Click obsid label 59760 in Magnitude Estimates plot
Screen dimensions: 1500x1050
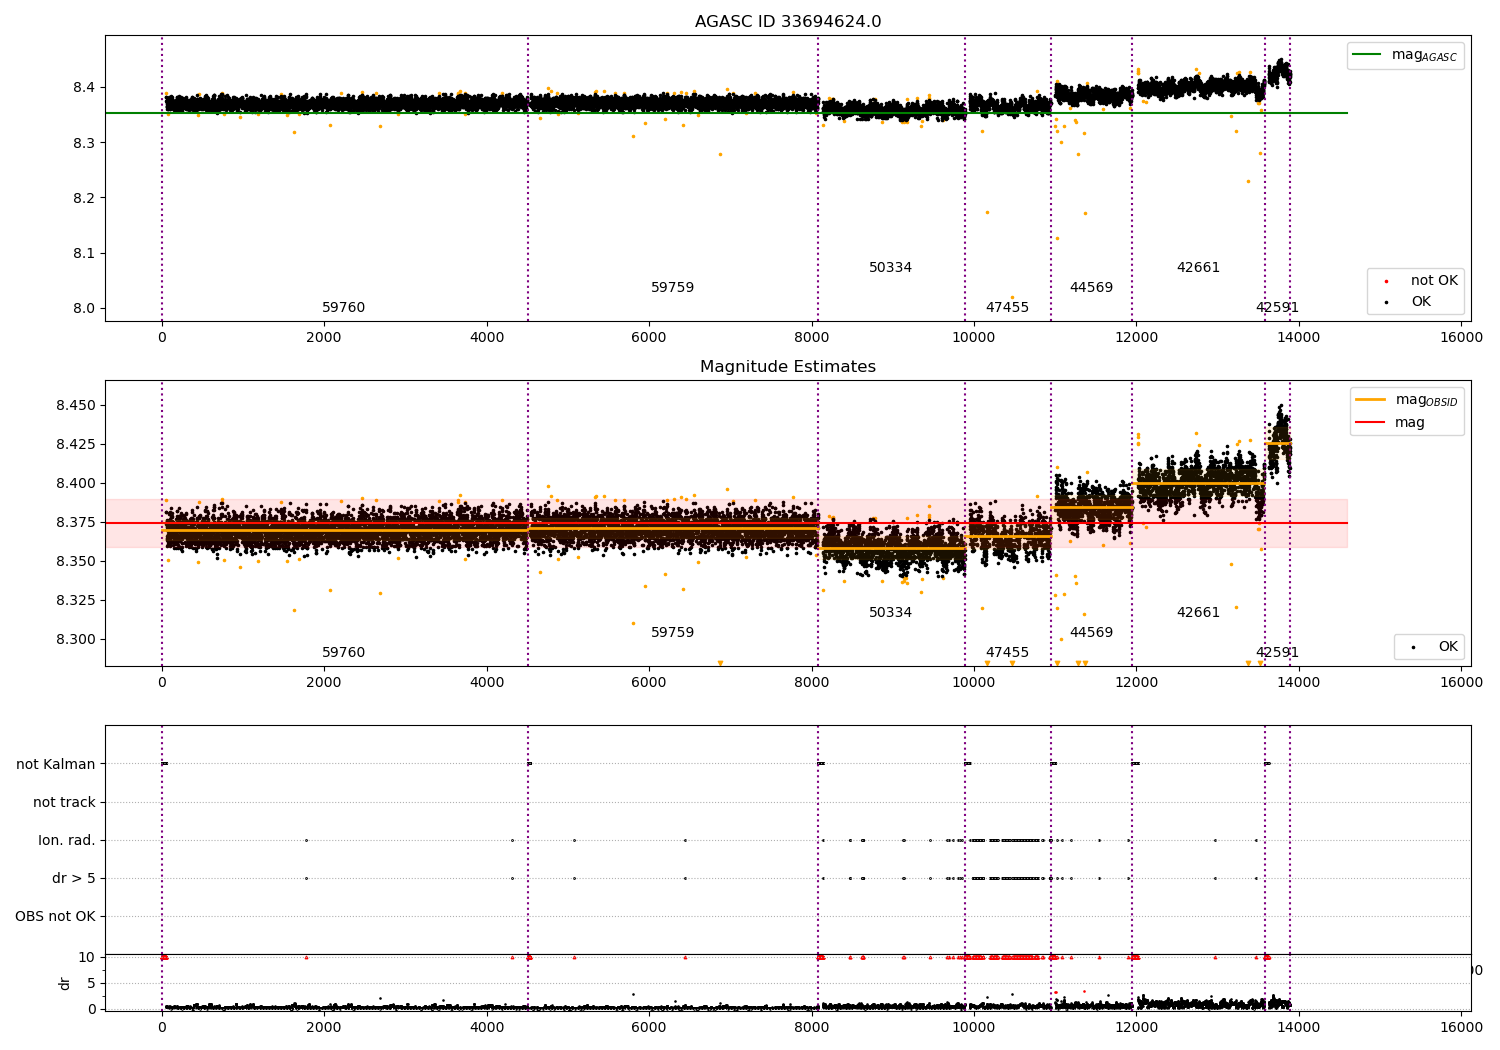click(343, 653)
